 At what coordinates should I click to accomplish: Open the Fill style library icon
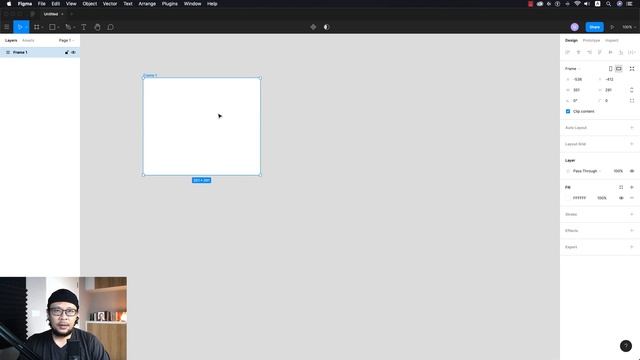pyautogui.click(x=621, y=187)
